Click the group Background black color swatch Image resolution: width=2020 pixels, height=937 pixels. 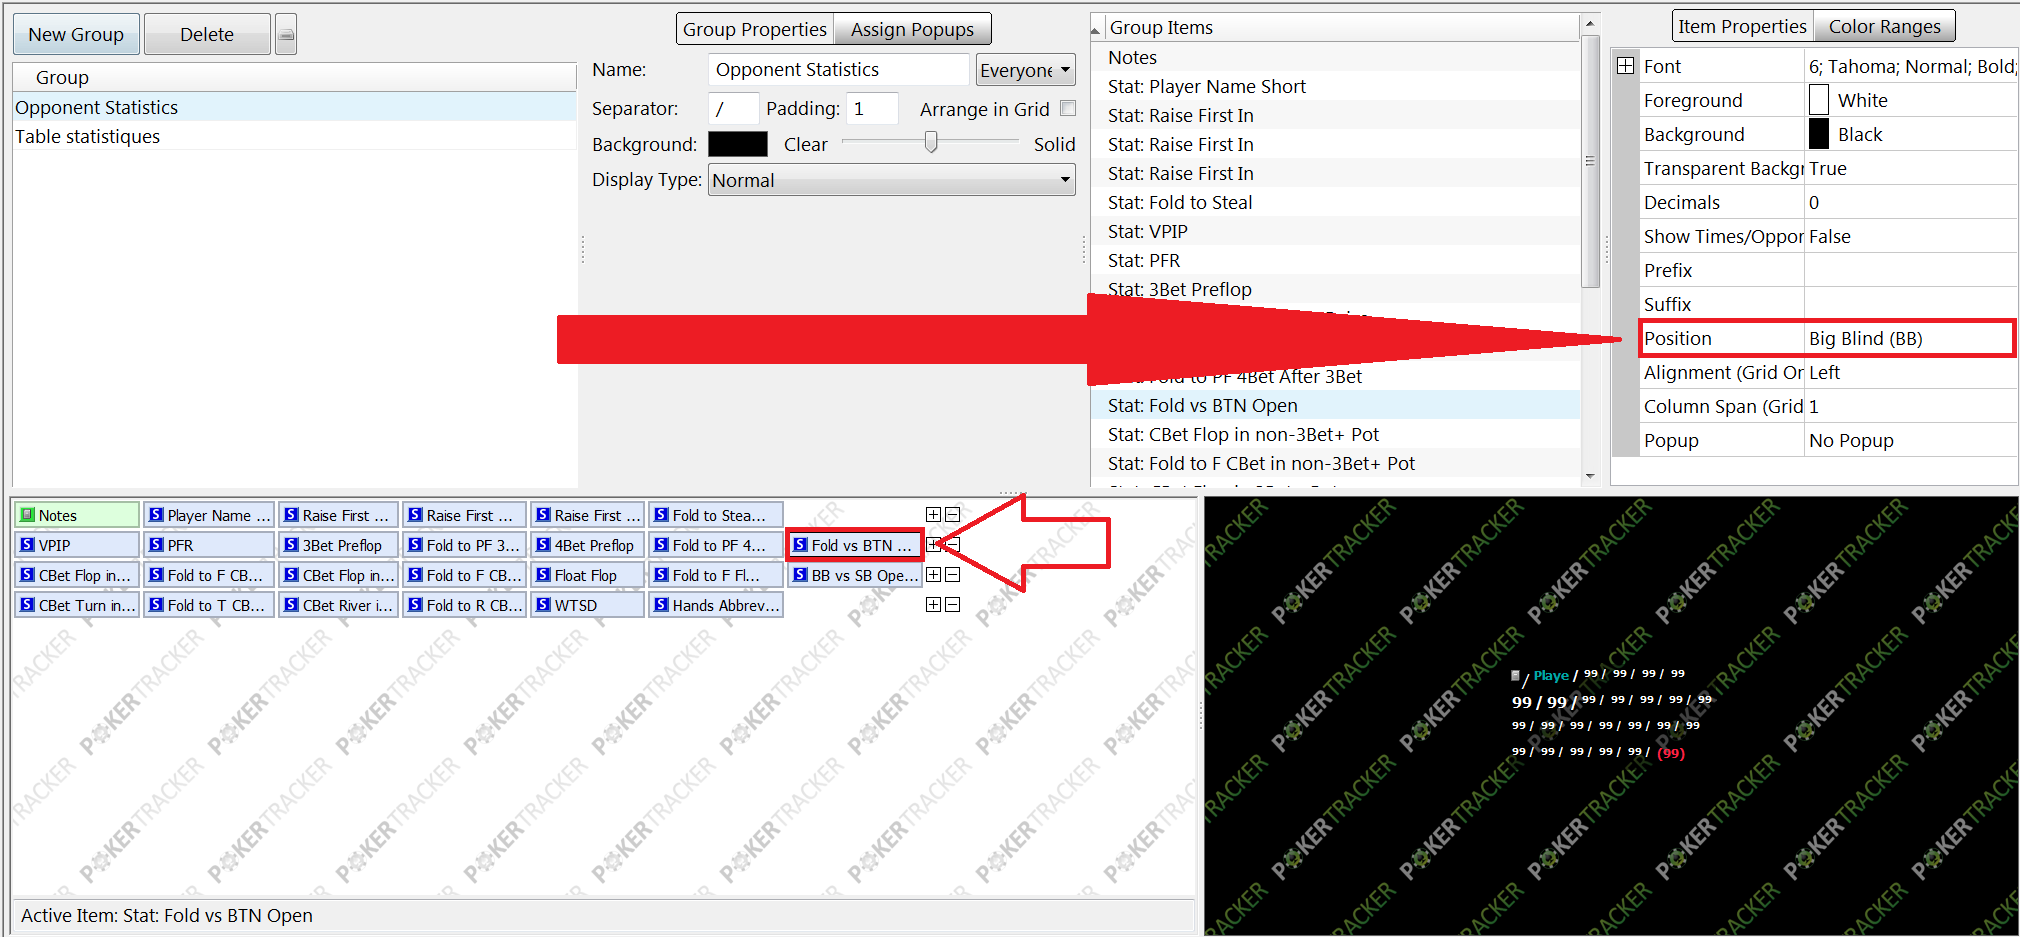click(x=738, y=144)
